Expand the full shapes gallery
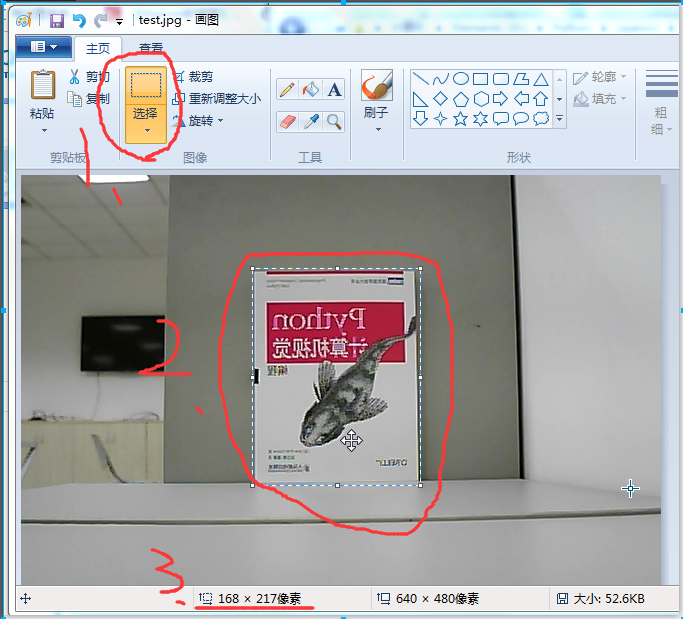Screen dimensions: 683x619 (560, 118)
